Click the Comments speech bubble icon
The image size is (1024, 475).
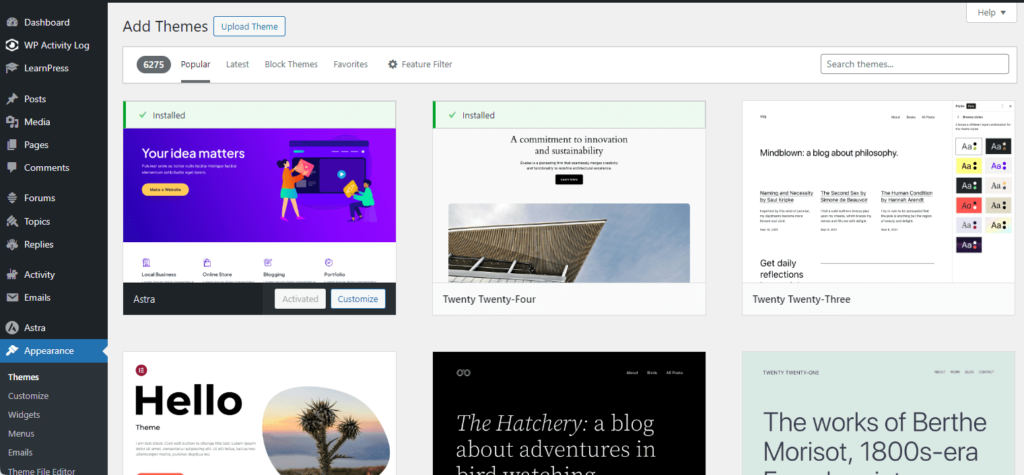click(12, 167)
